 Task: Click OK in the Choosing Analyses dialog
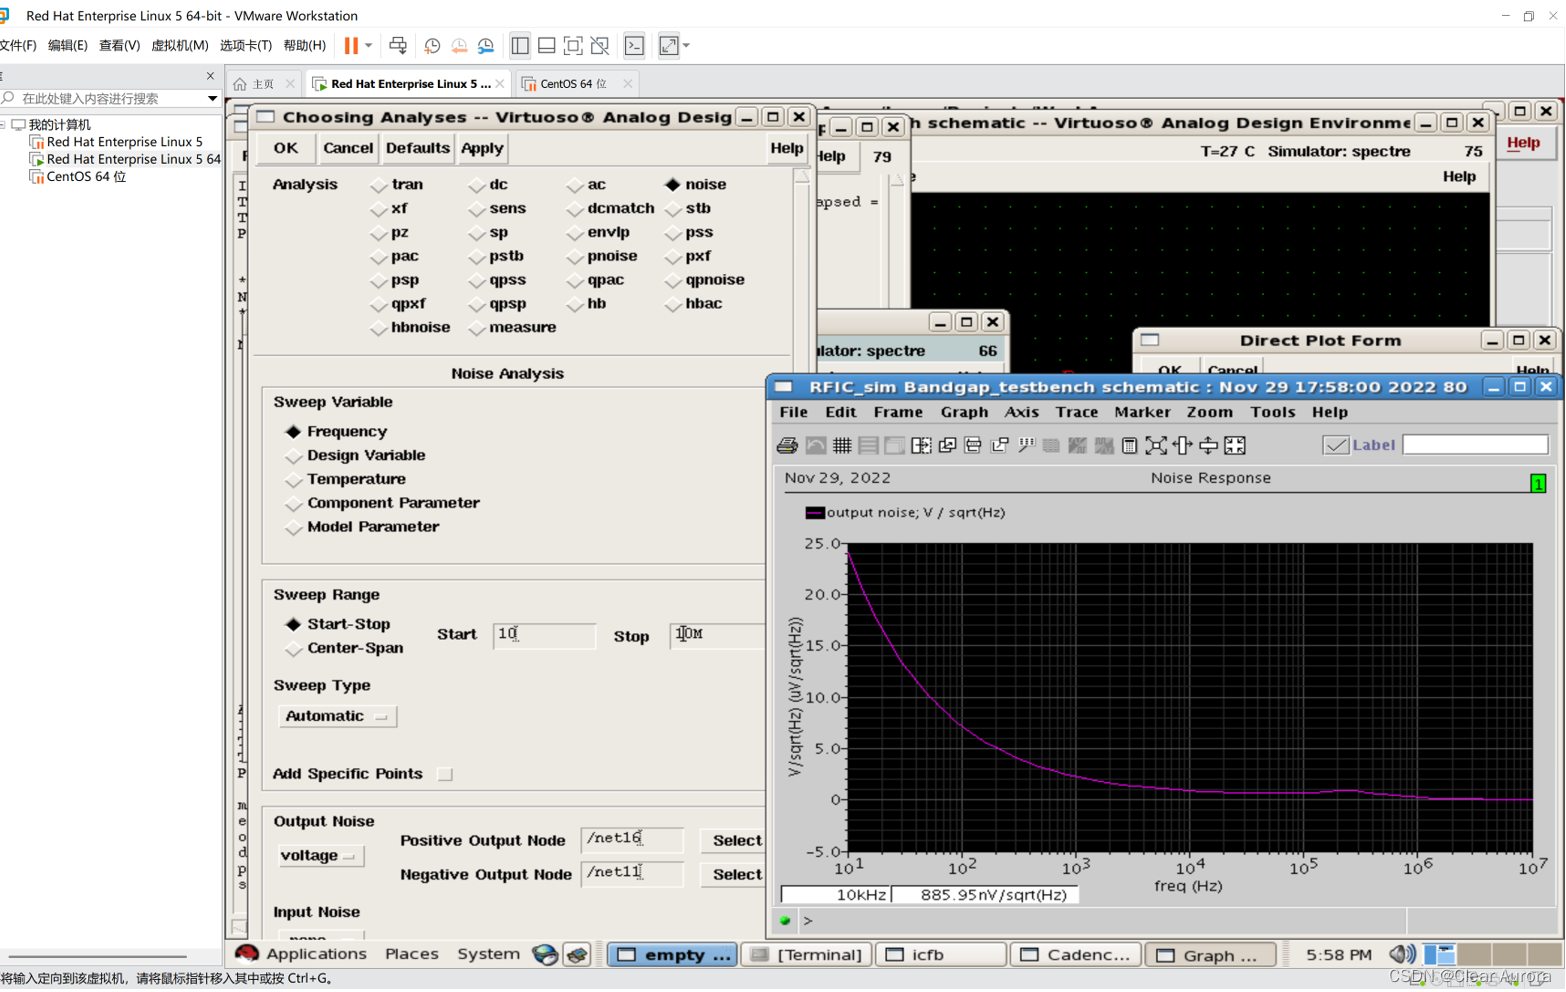coord(286,148)
